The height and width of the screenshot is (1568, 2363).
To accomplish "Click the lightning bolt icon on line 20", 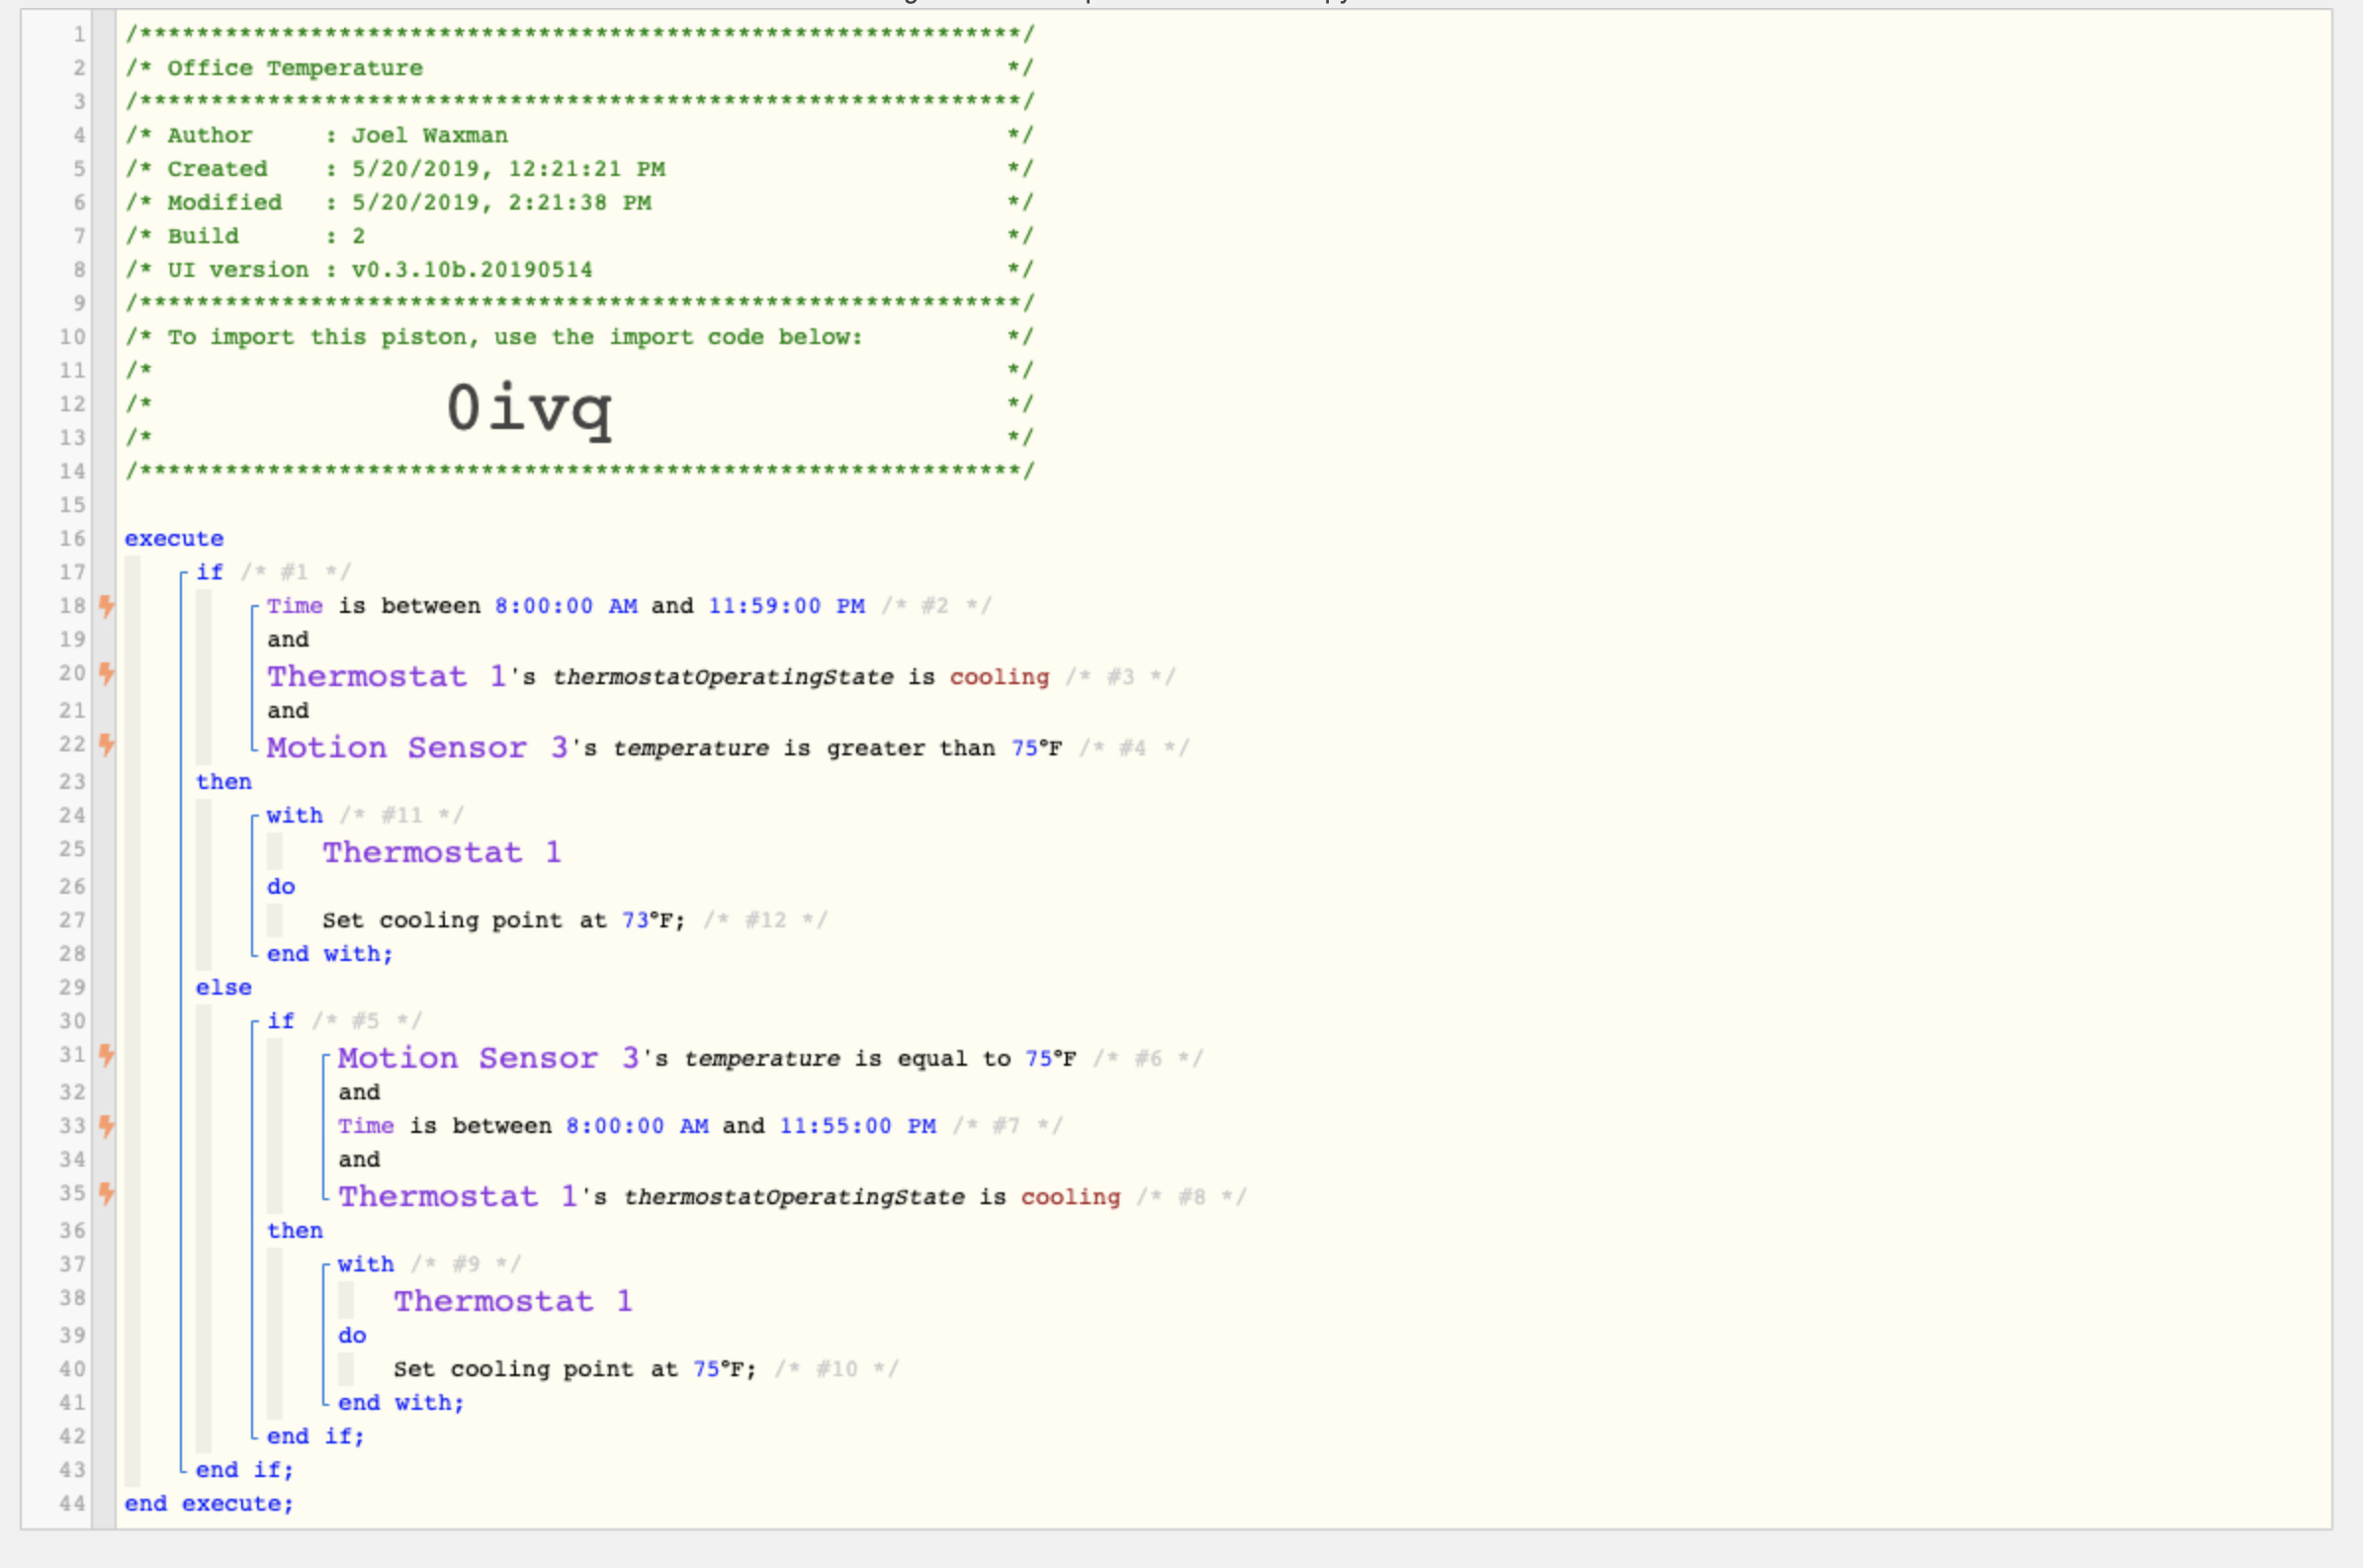I will tap(106, 674).
